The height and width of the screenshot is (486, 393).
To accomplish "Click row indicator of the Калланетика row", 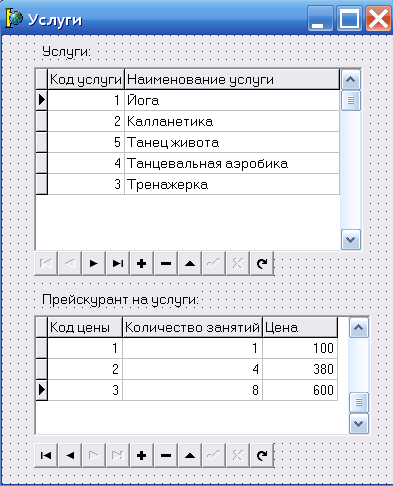I will (x=41, y=121).
